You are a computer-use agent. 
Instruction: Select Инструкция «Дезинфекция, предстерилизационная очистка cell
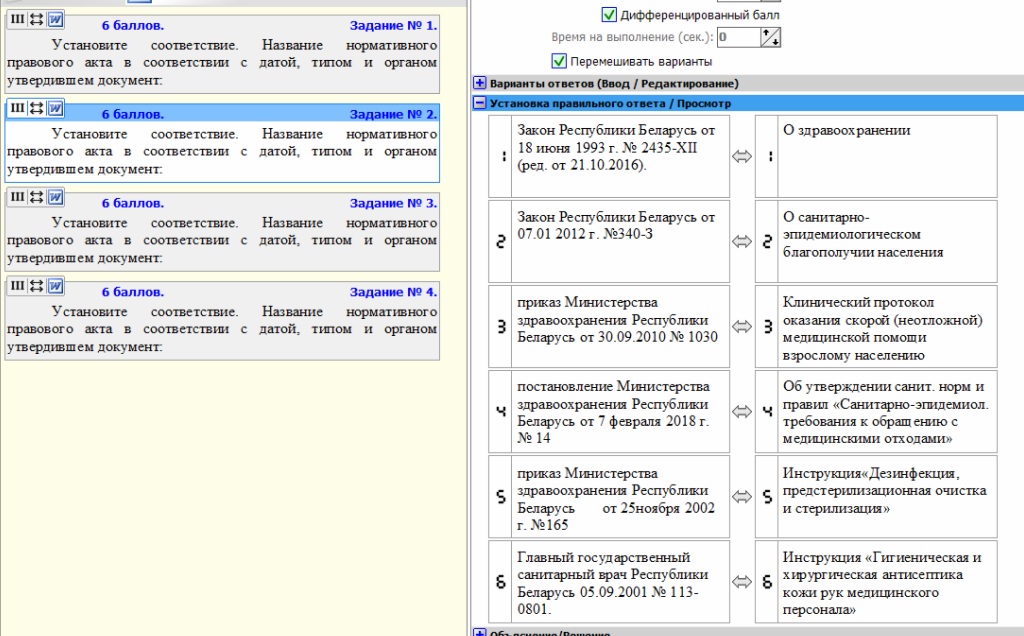pos(887,497)
